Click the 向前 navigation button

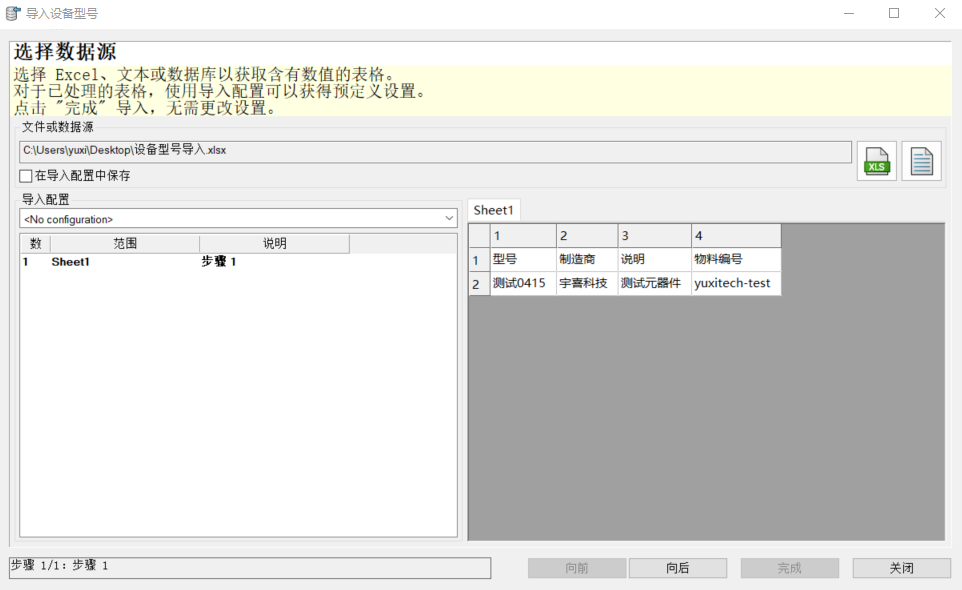click(x=576, y=567)
